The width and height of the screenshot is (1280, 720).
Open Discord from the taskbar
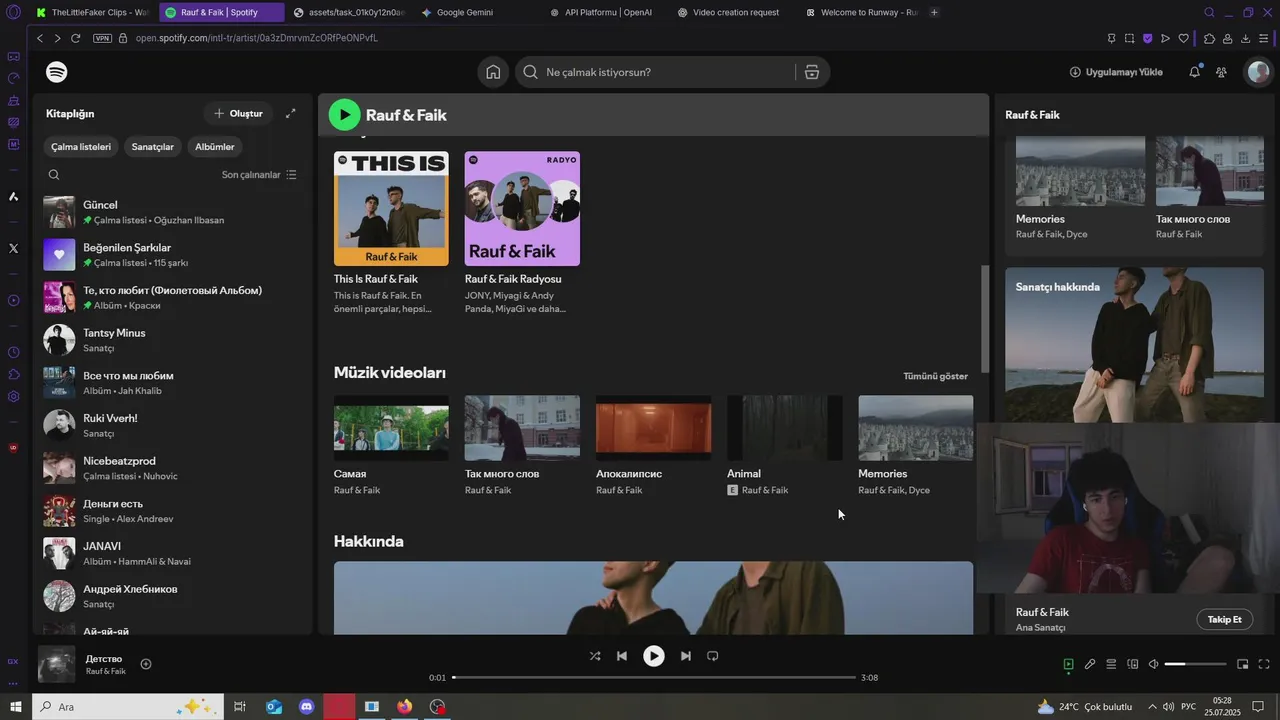coord(307,707)
